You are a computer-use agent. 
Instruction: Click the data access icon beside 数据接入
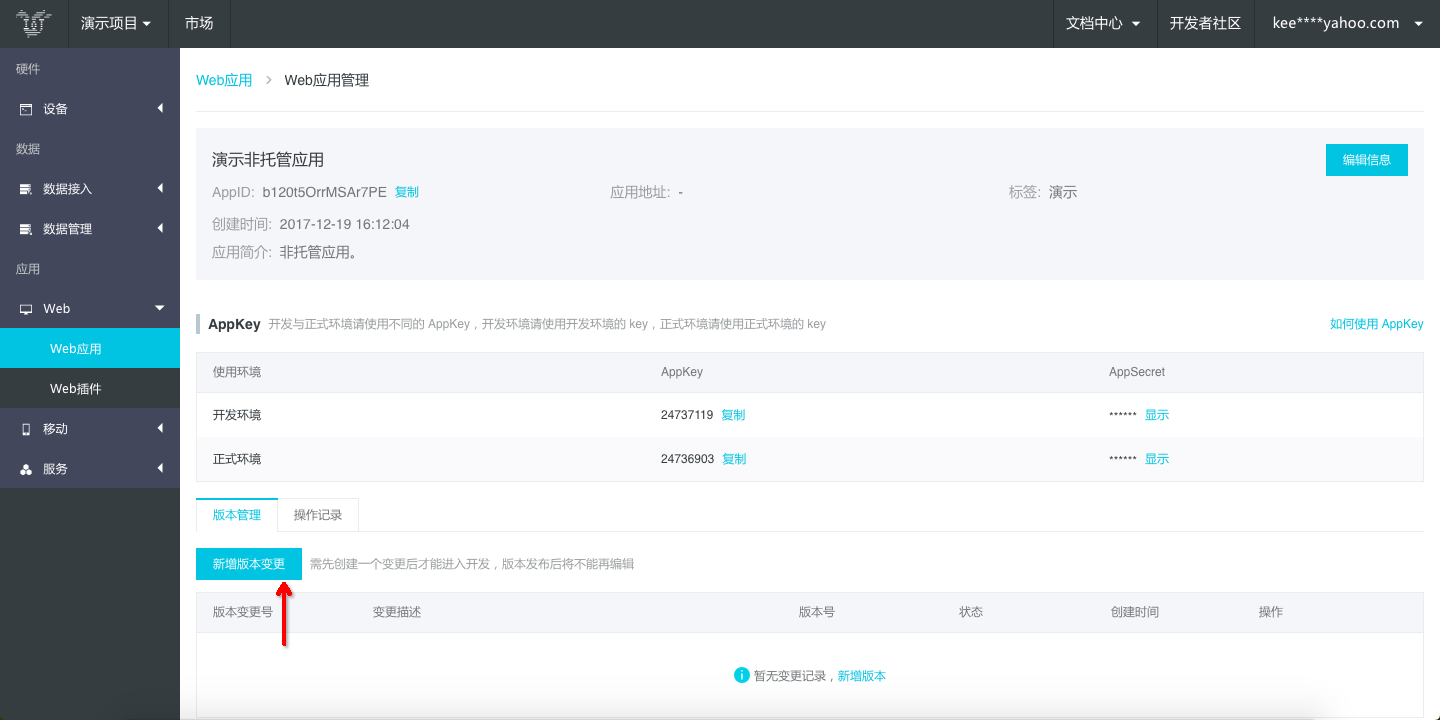tap(26, 189)
